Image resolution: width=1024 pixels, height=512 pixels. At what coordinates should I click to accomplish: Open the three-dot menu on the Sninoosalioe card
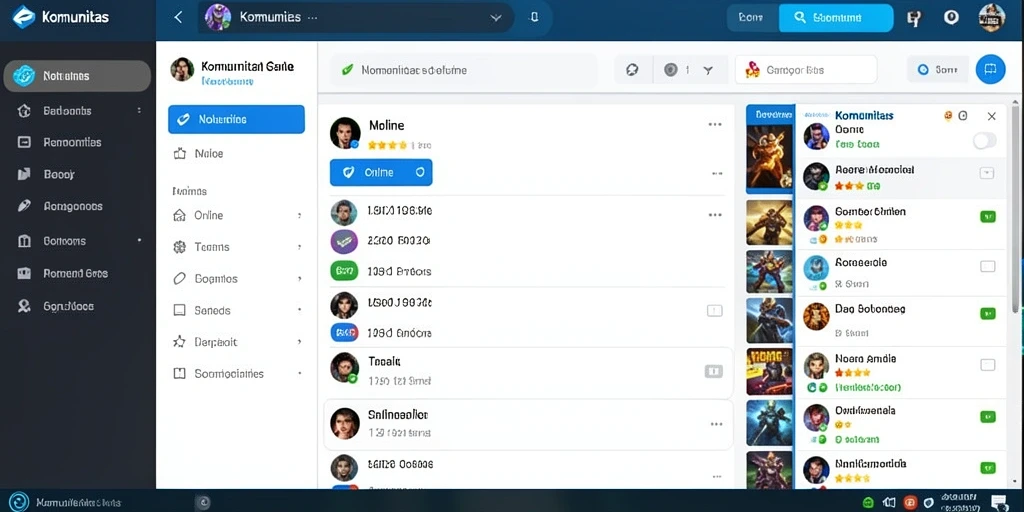716,424
